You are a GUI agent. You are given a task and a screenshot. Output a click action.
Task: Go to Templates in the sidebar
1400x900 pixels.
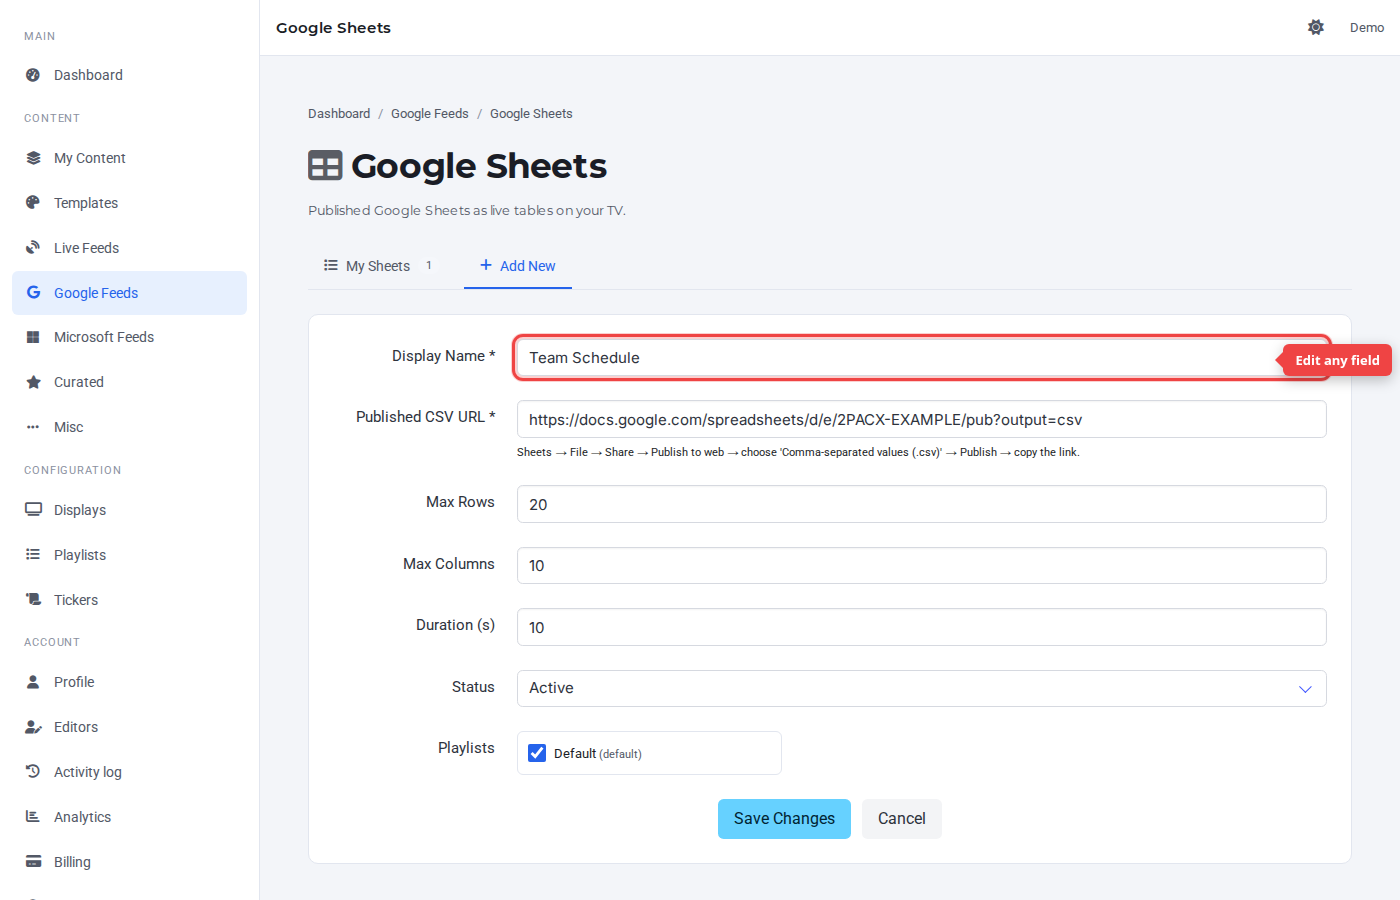(x=129, y=203)
